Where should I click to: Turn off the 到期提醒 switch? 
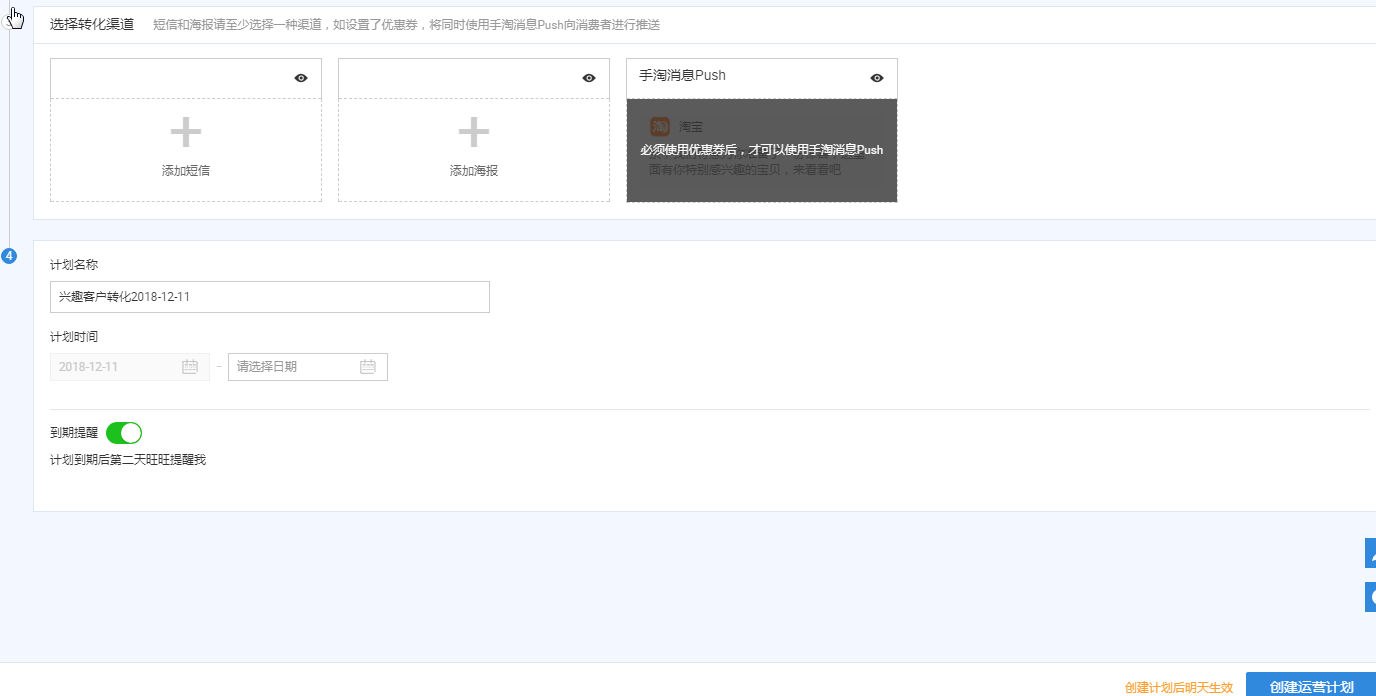(124, 433)
